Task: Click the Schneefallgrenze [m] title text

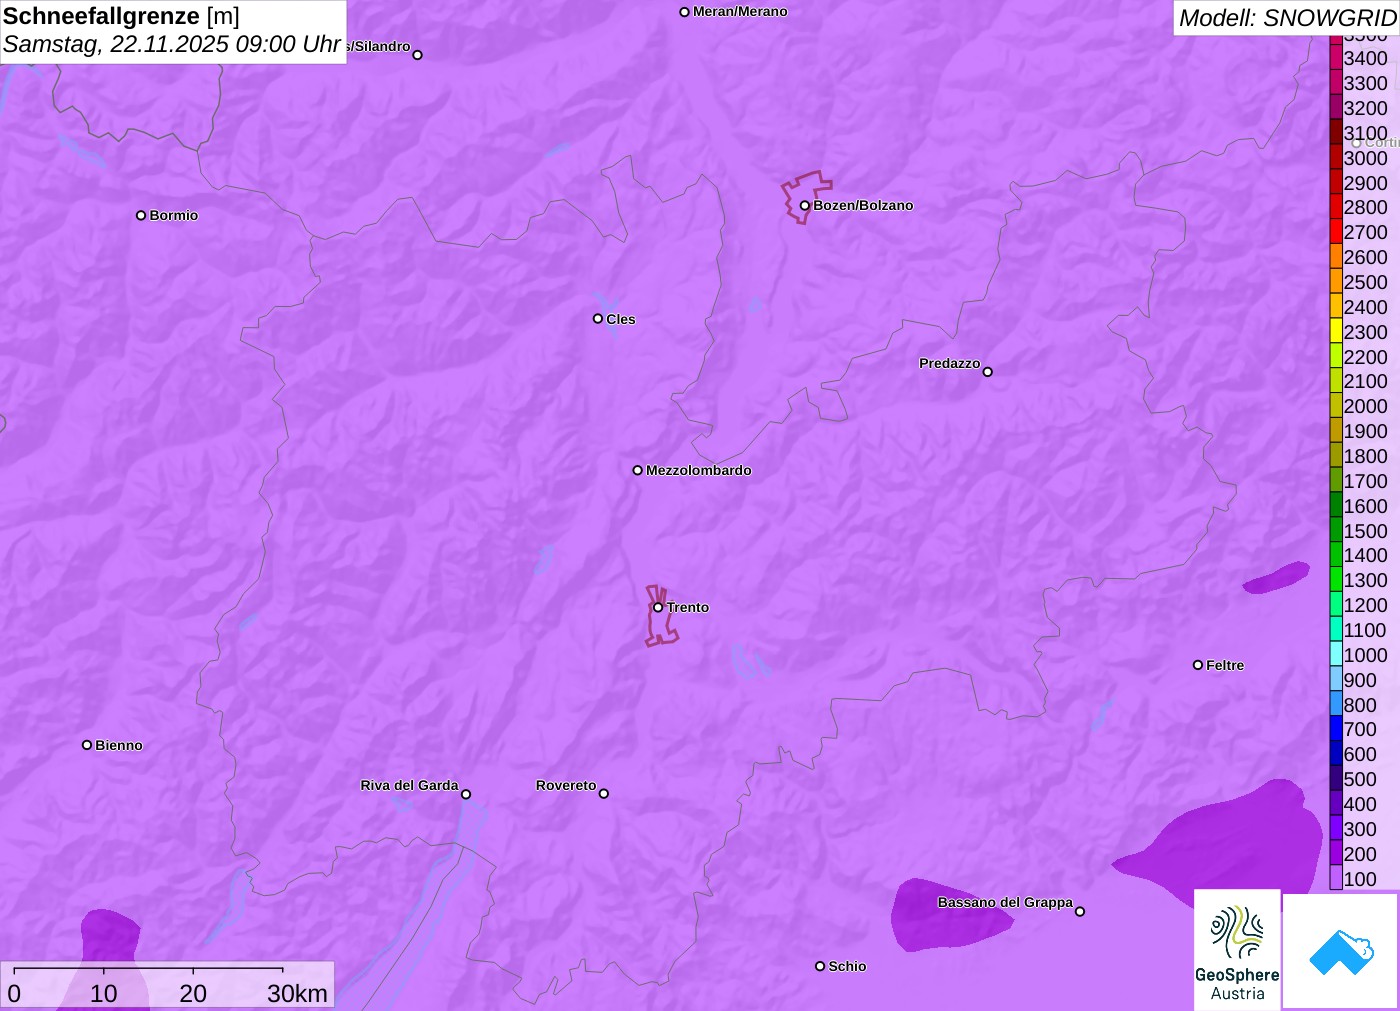Action: [x=121, y=16]
